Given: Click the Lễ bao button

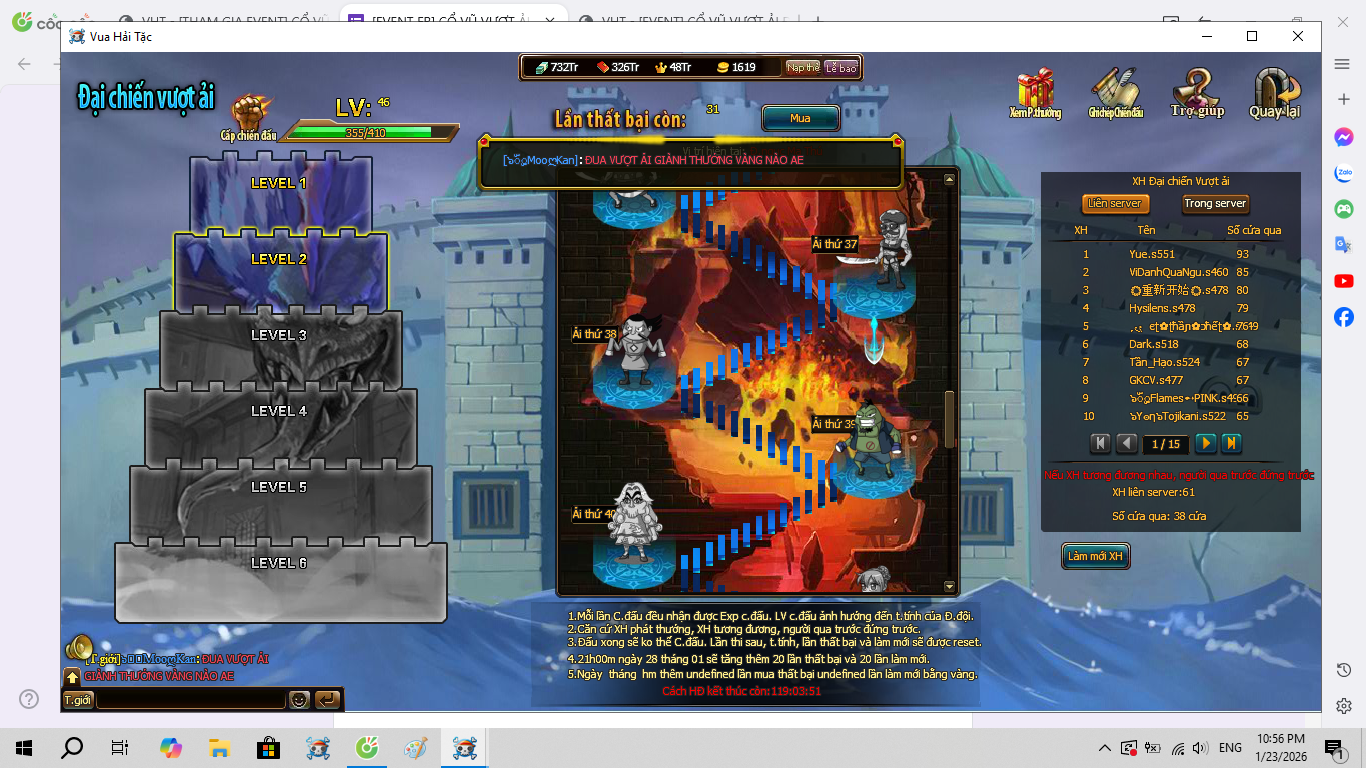Looking at the screenshot, I should point(841,68).
